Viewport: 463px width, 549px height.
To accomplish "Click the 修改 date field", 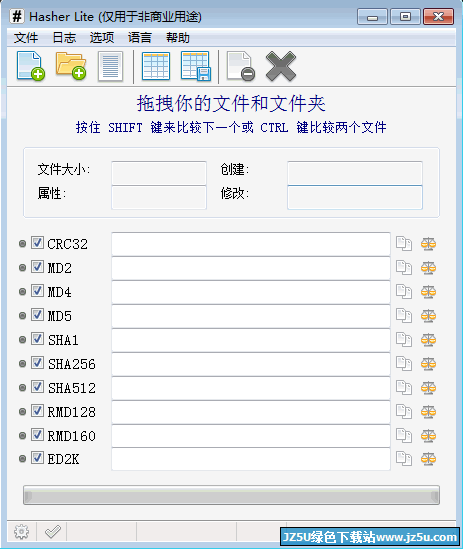I will point(355,197).
